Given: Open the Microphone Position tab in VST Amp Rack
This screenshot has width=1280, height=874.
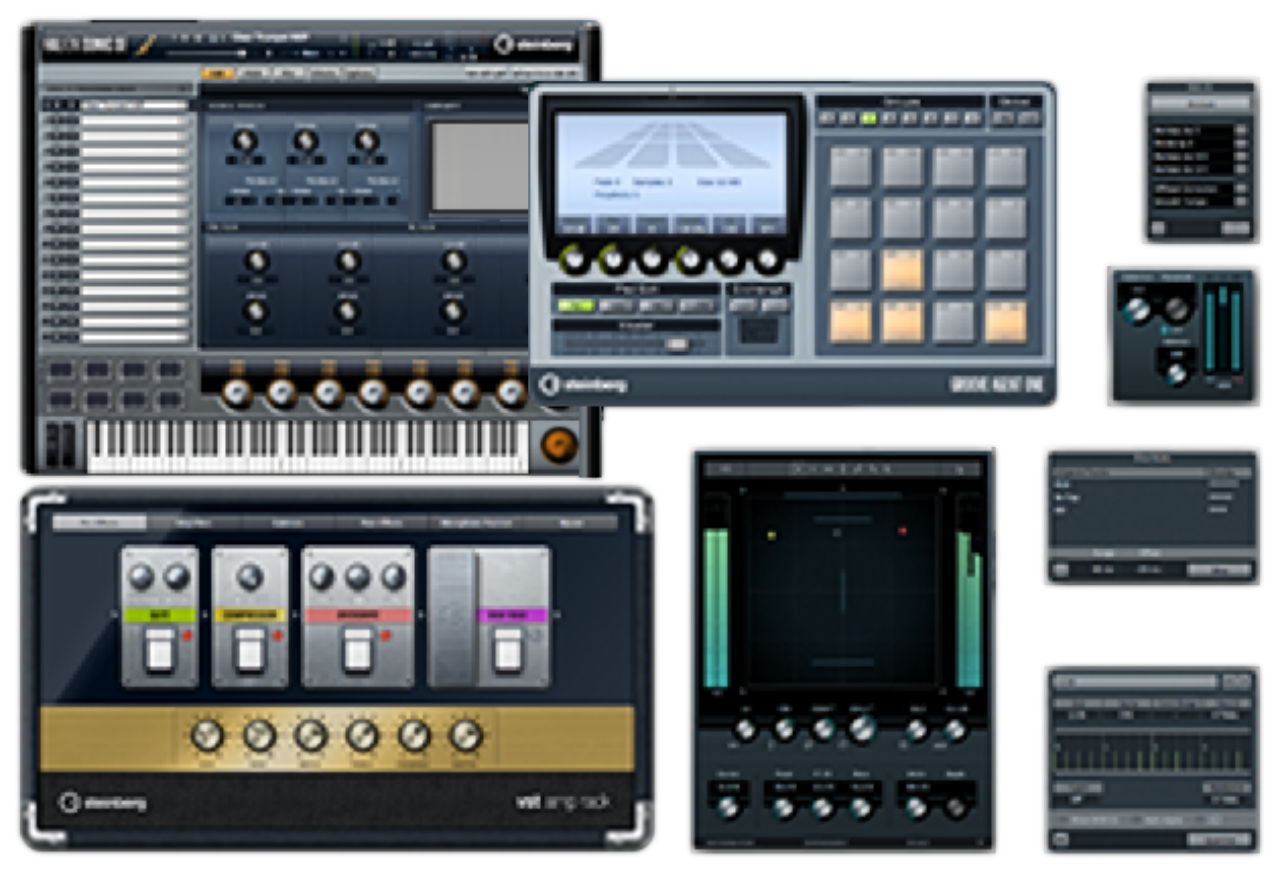Looking at the screenshot, I should (x=477, y=522).
